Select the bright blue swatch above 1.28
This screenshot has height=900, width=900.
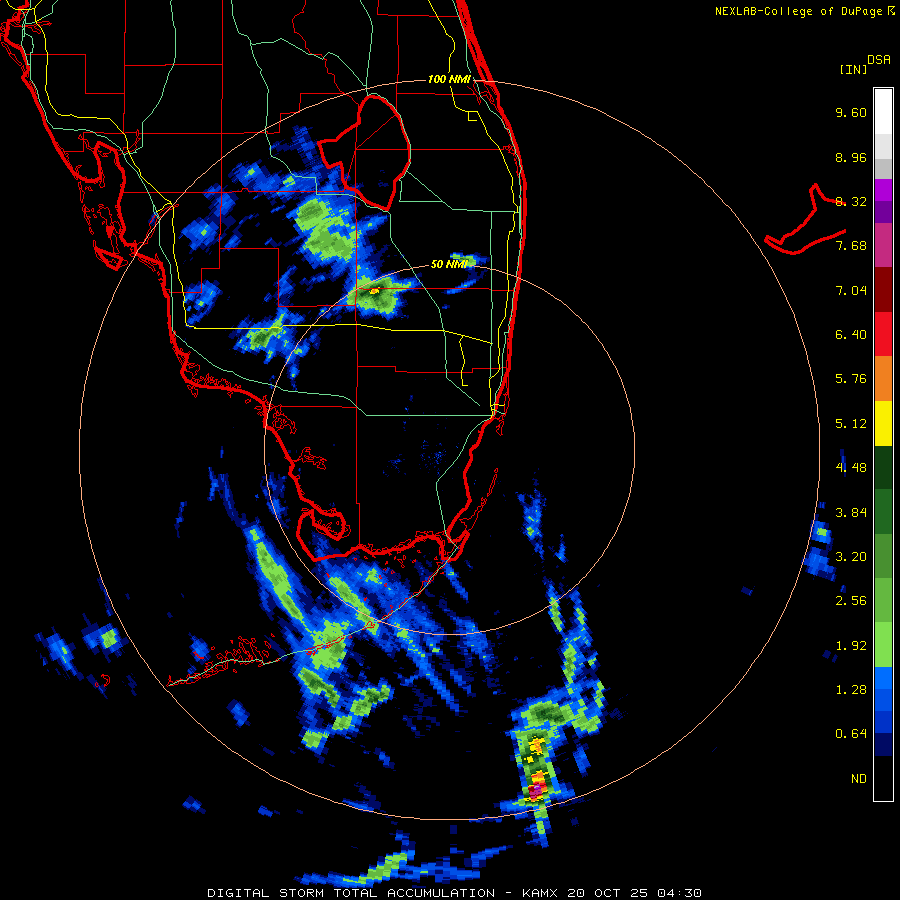[883, 678]
